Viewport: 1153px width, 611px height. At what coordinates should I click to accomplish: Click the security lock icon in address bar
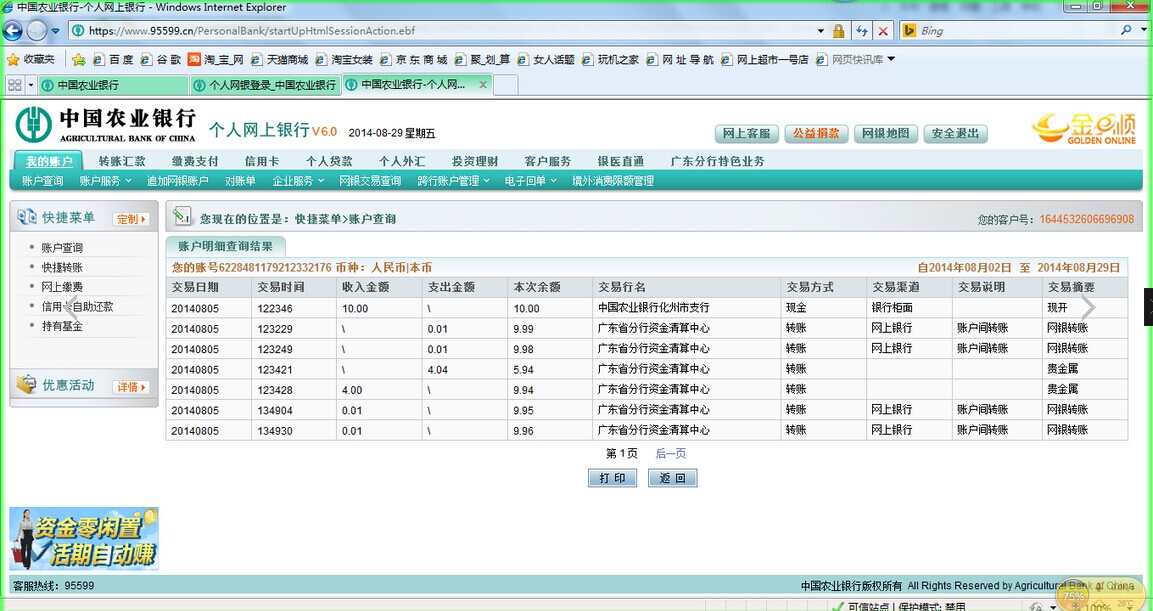pyautogui.click(x=838, y=31)
